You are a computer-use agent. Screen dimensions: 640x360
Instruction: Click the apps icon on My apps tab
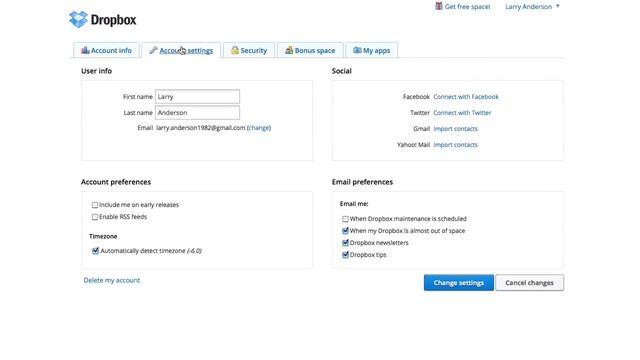(357, 50)
